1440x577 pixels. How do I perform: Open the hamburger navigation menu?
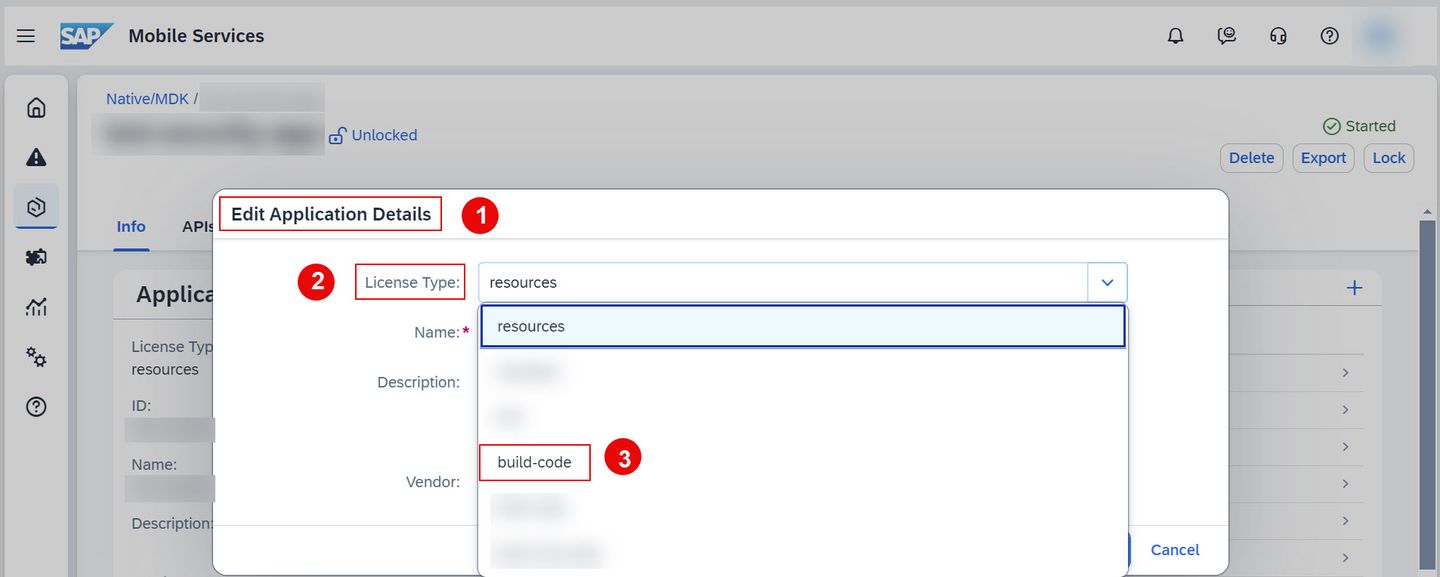(x=26, y=36)
